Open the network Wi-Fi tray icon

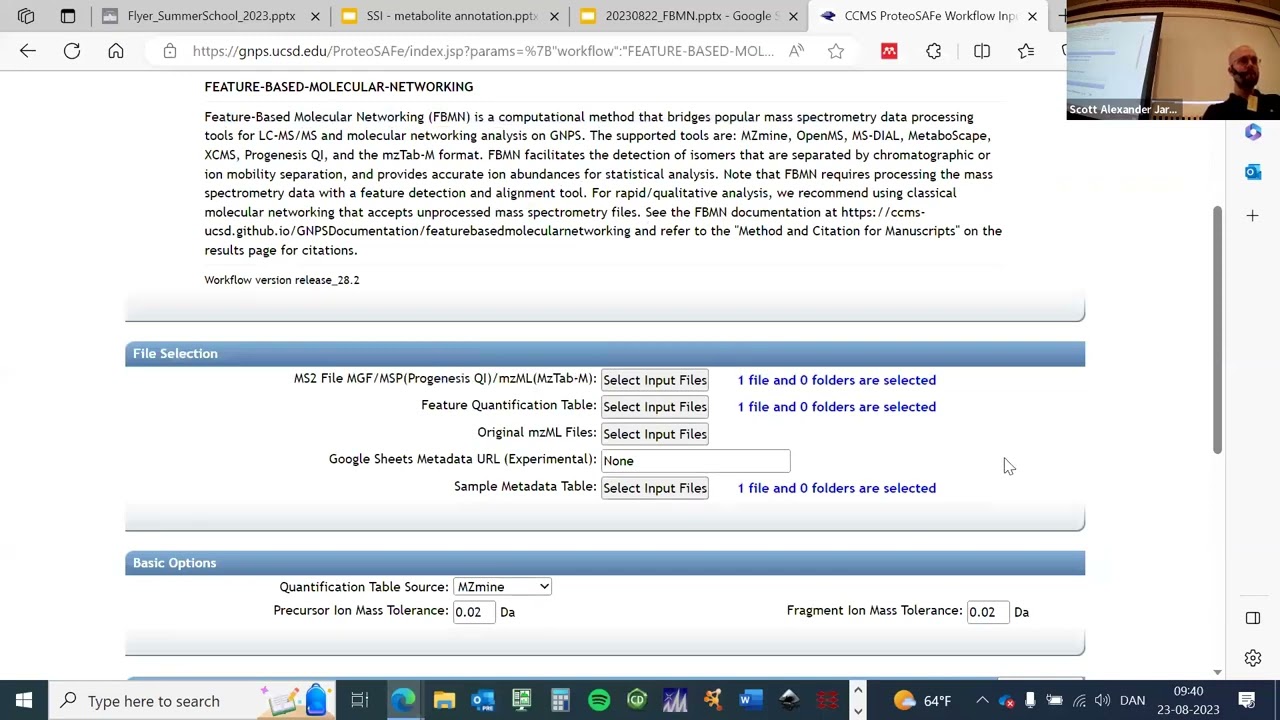[1079, 700]
